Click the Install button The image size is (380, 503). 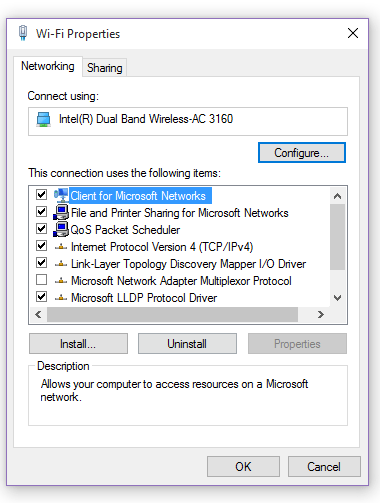point(78,344)
